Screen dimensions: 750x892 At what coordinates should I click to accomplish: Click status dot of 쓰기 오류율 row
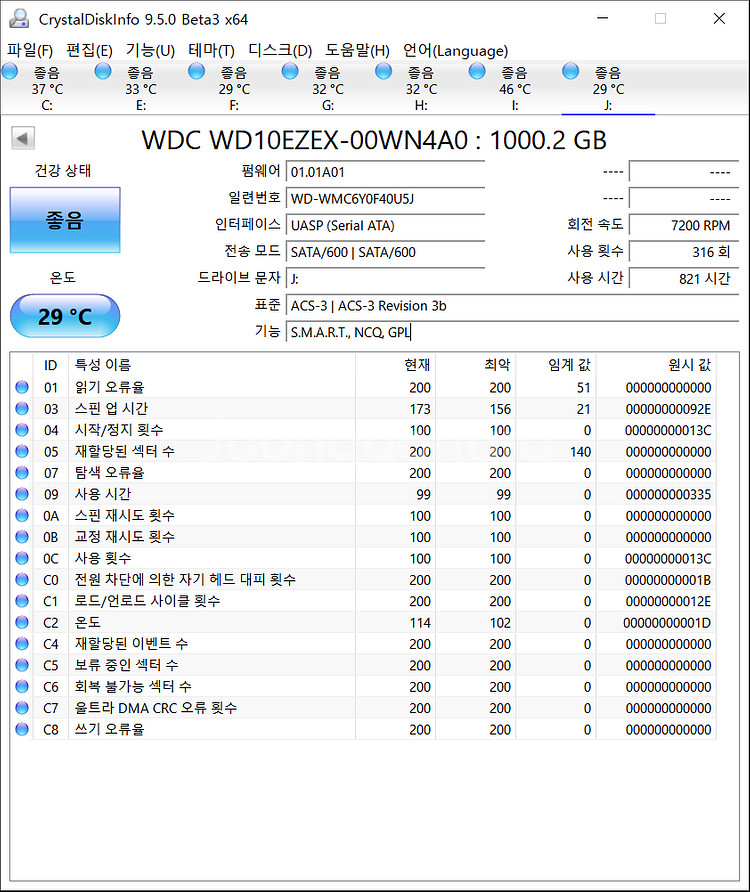[22, 729]
